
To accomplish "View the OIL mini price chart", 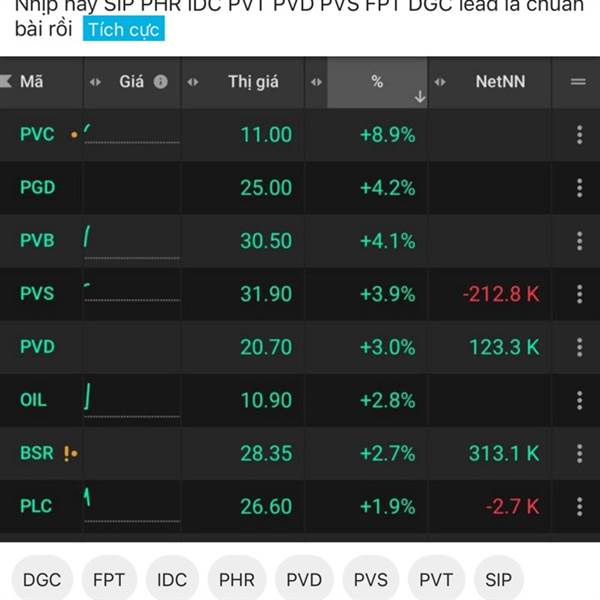I will 130,400.
